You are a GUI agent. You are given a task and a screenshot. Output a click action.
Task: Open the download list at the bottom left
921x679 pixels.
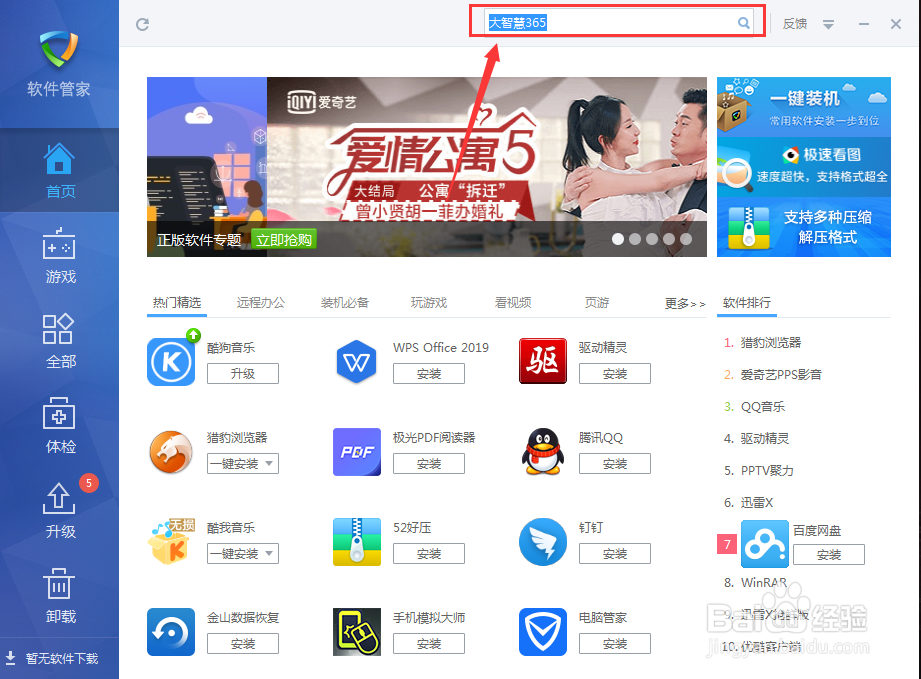click(52, 658)
